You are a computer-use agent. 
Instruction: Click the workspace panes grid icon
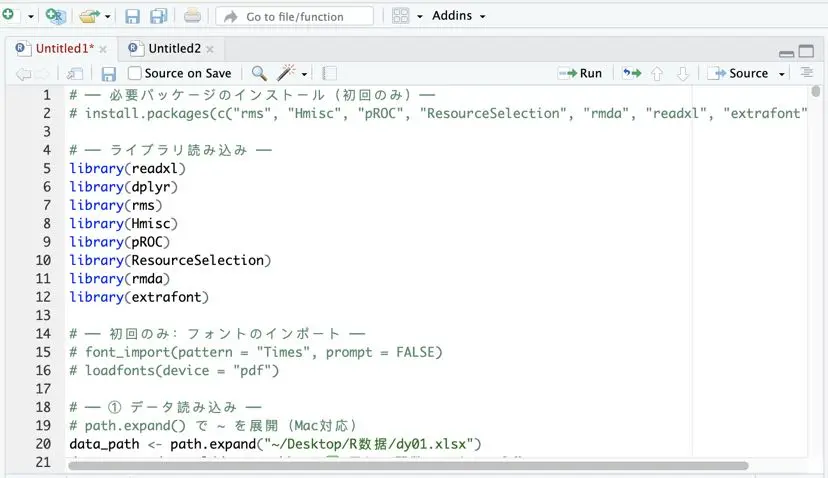[x=400, y=16]
